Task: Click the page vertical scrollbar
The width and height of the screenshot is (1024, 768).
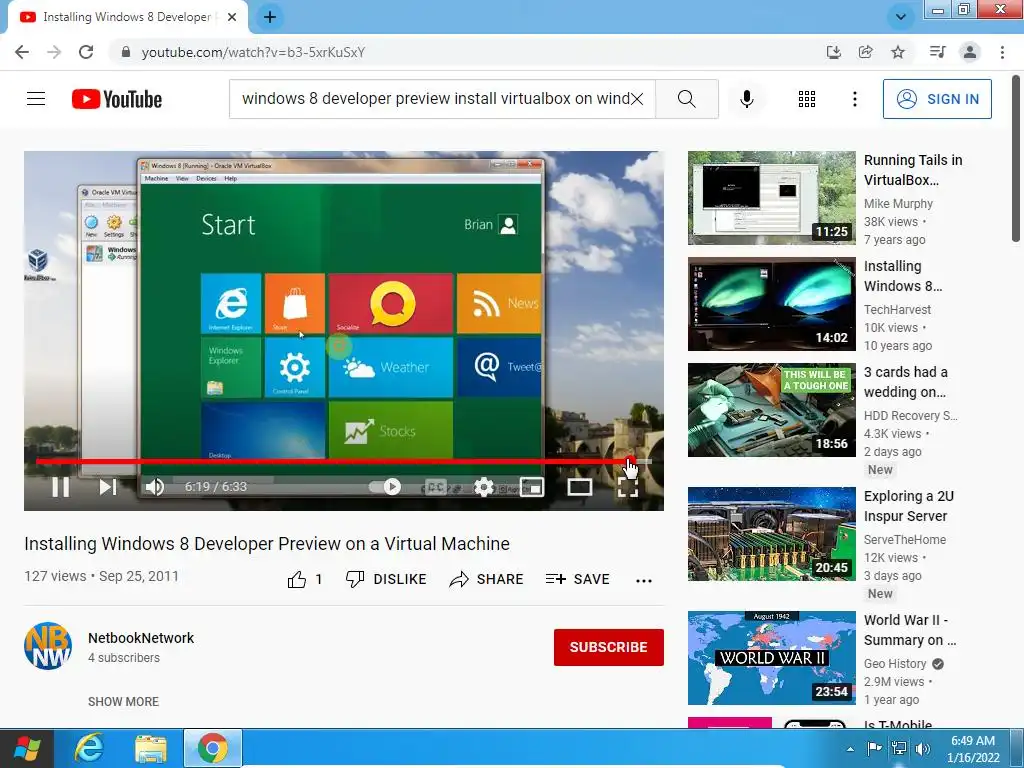Action: (1017, 159)
